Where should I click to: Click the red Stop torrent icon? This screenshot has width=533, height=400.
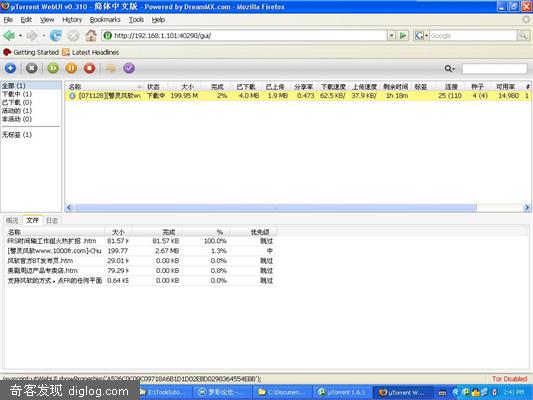(90, 68)
